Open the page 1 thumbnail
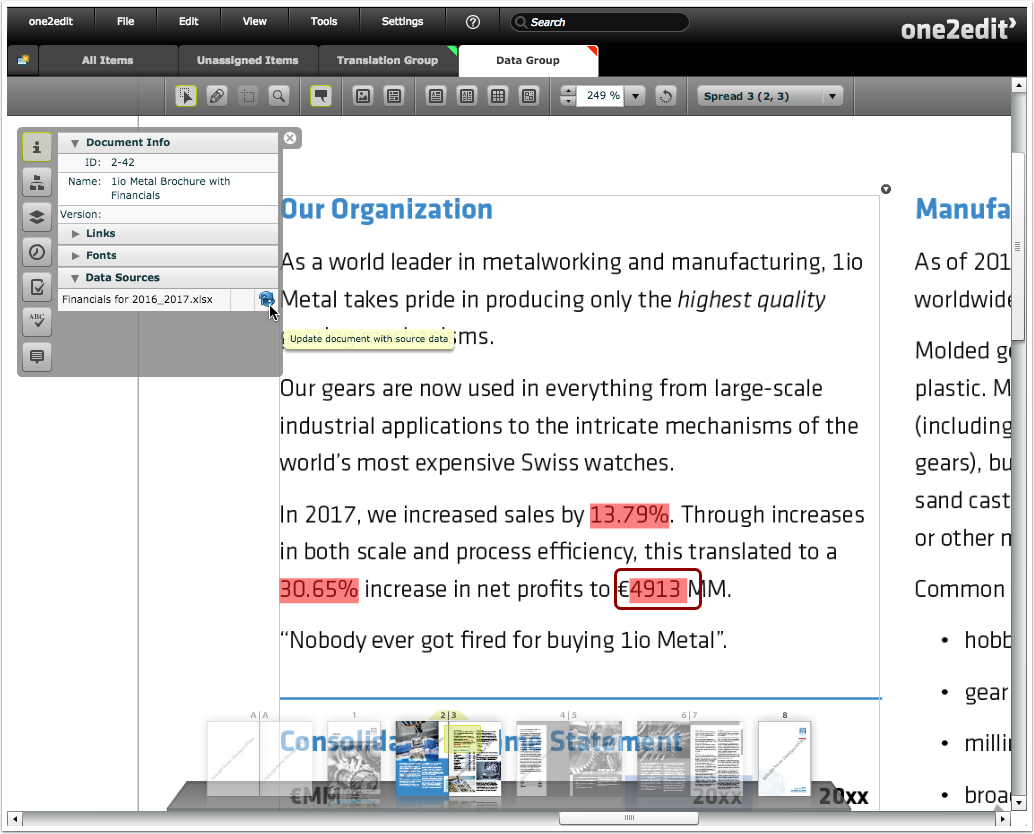The width and height of the screenshot is (1034, 834). coord(354,758)
